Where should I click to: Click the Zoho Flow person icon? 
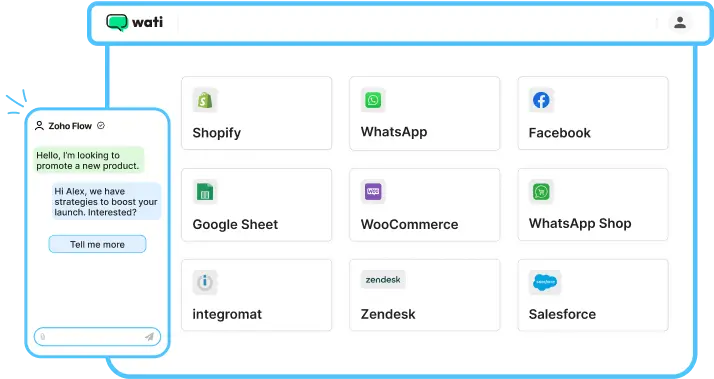click(x=40, y=126)
